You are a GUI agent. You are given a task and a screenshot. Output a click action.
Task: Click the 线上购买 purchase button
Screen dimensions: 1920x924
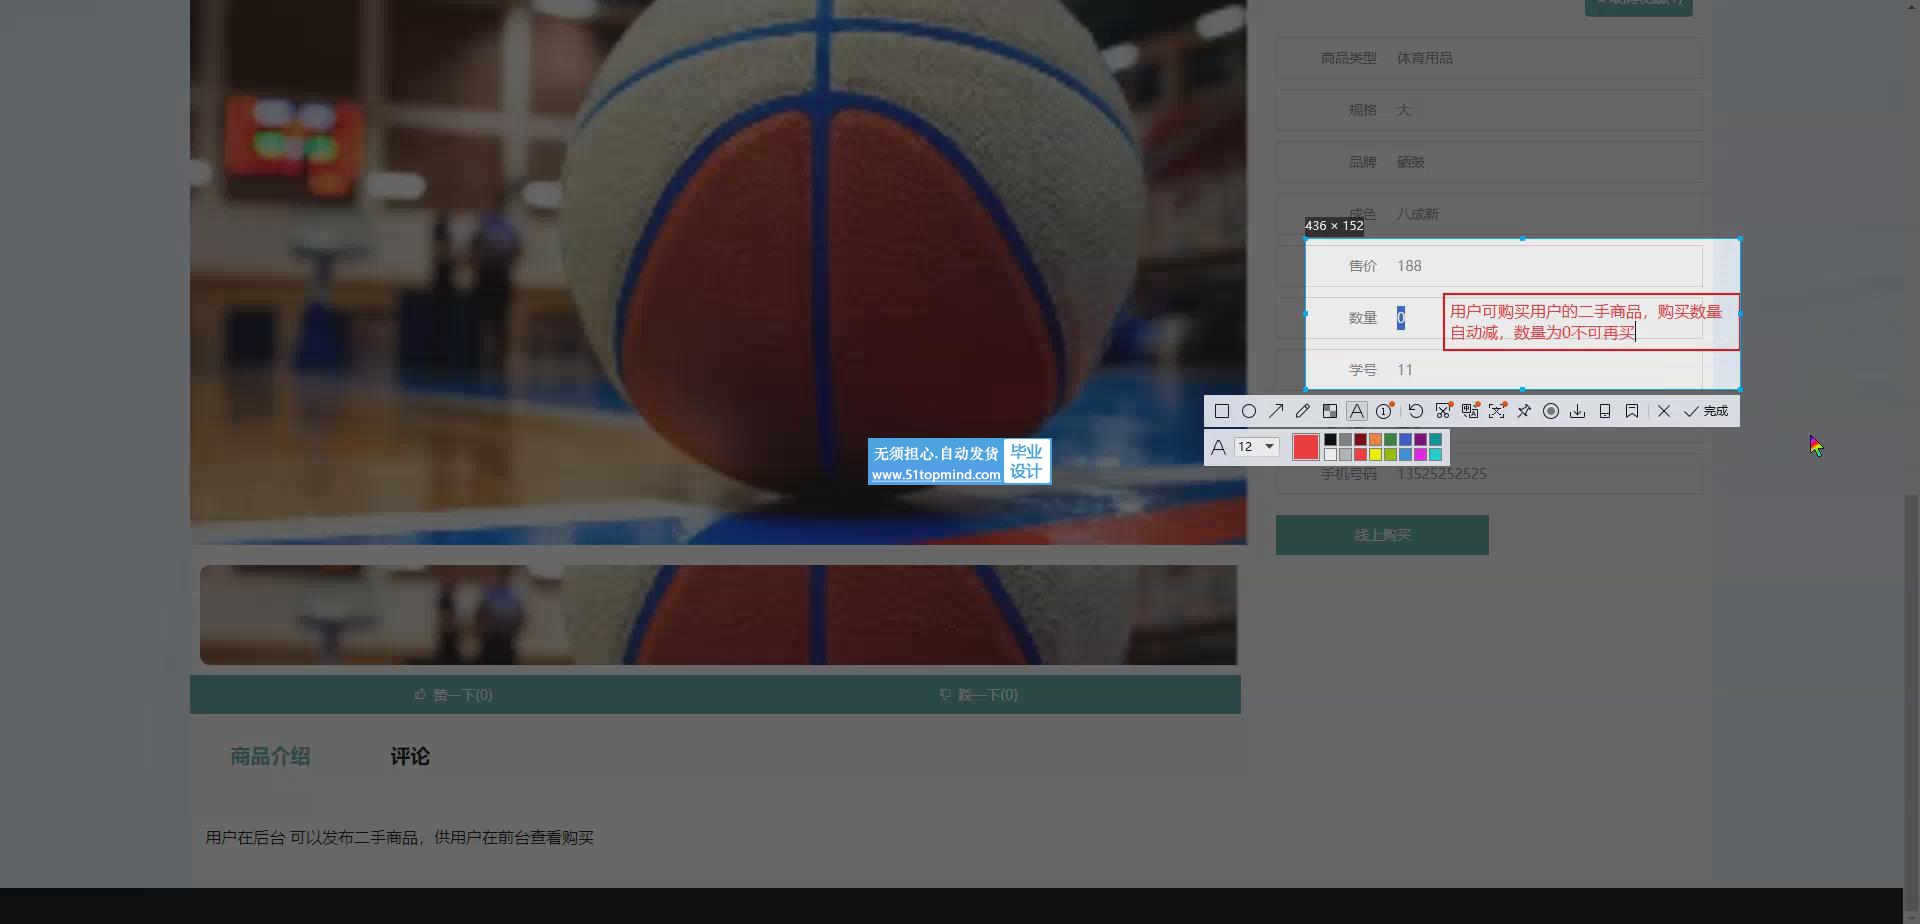click(1382, 535)
